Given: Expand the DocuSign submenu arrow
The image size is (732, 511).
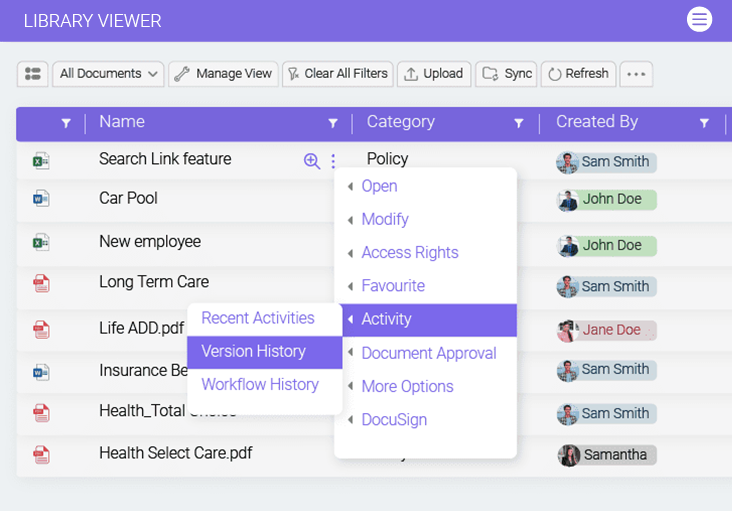Looking at the screenshot, I should [350, 420].
